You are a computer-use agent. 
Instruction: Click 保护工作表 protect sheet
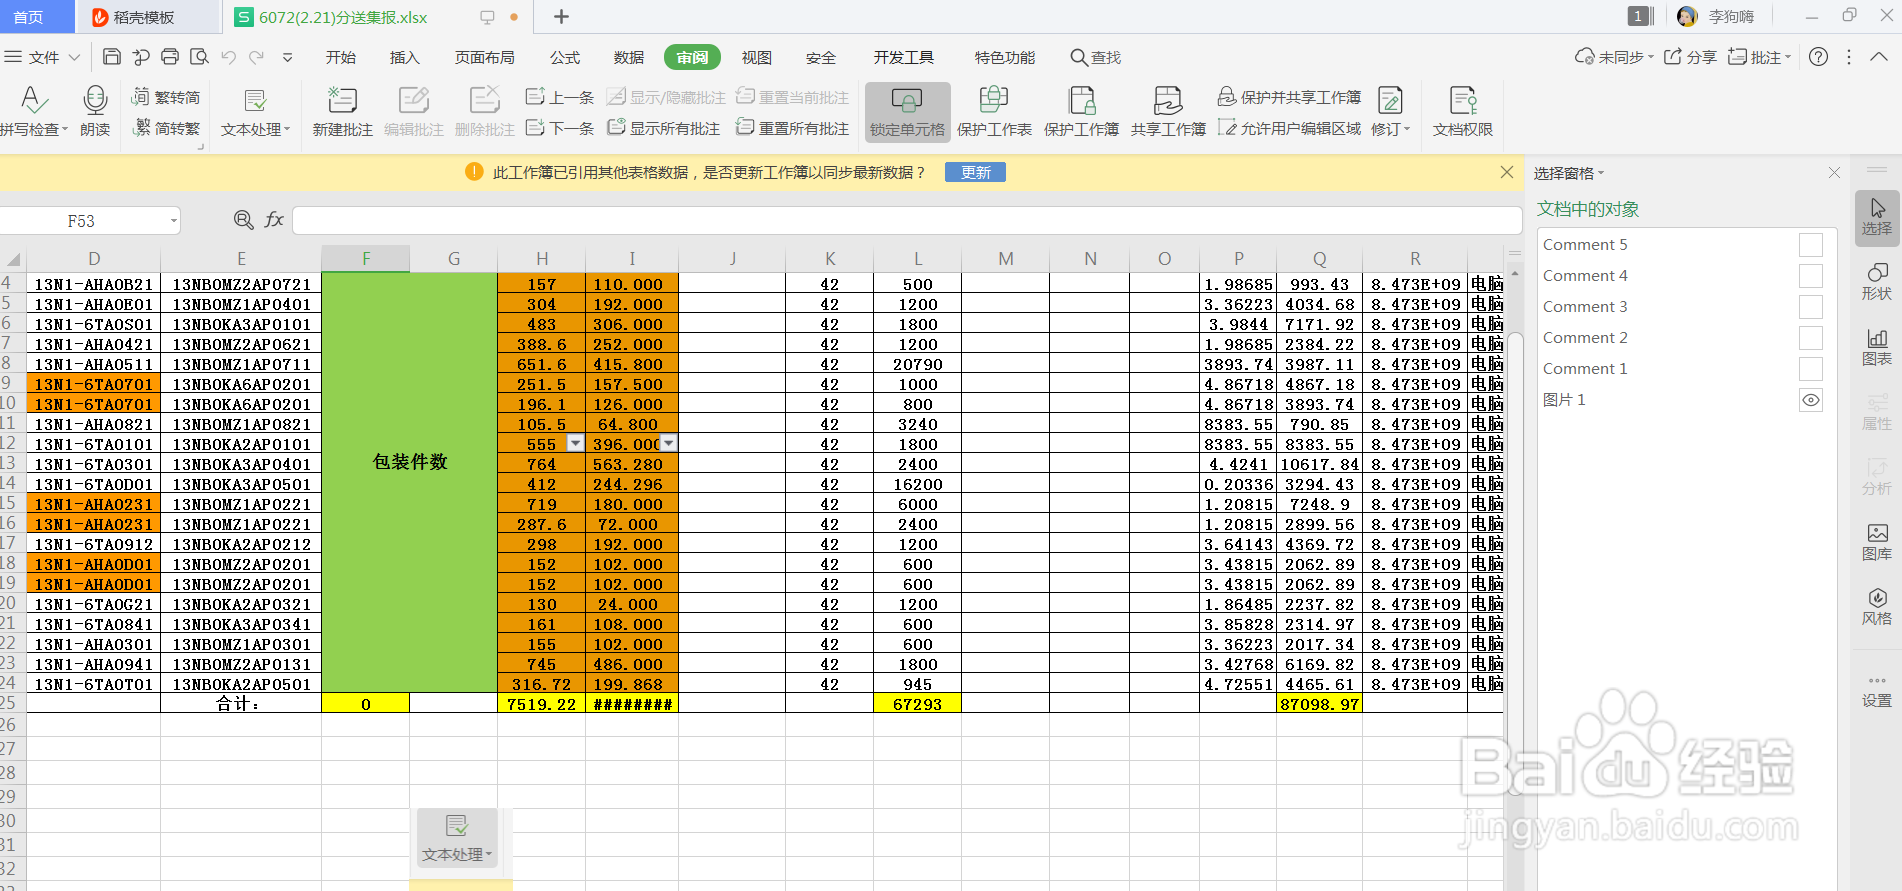pyautogui.click(x=994, y=111)
